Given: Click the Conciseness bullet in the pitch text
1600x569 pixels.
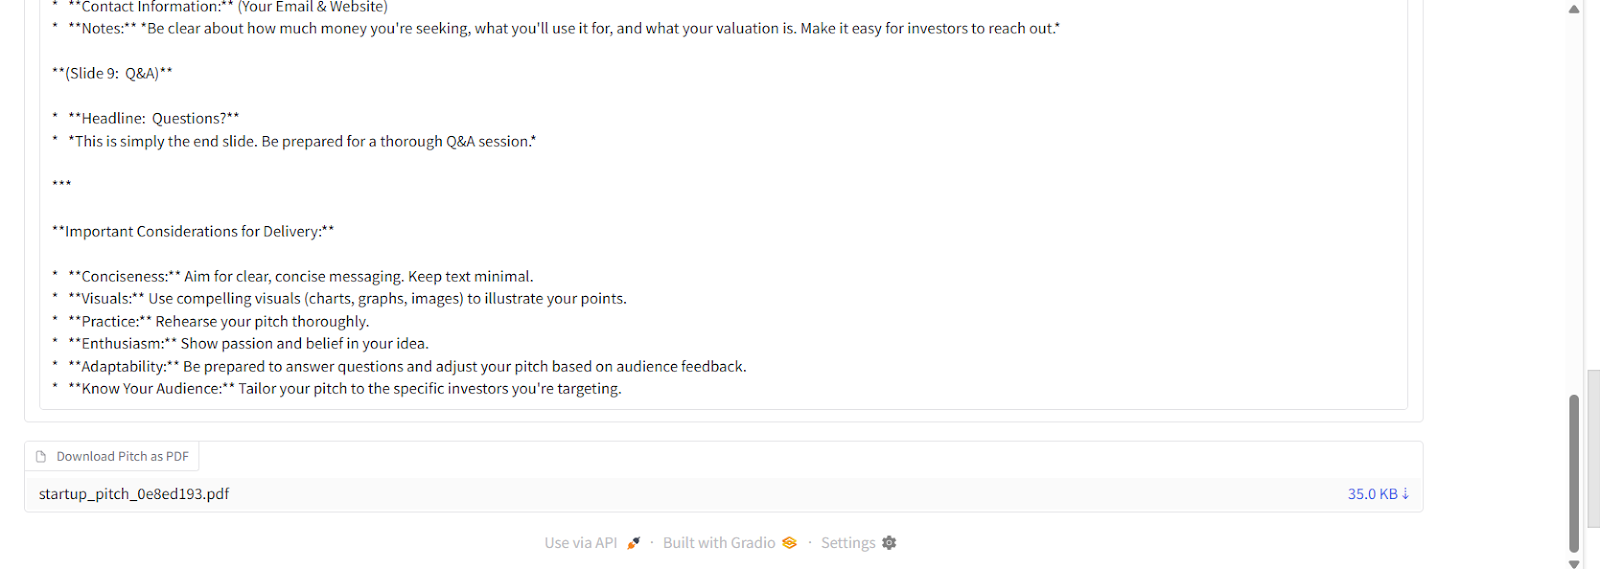Looking at the screenshot, I should coord(300,277).
